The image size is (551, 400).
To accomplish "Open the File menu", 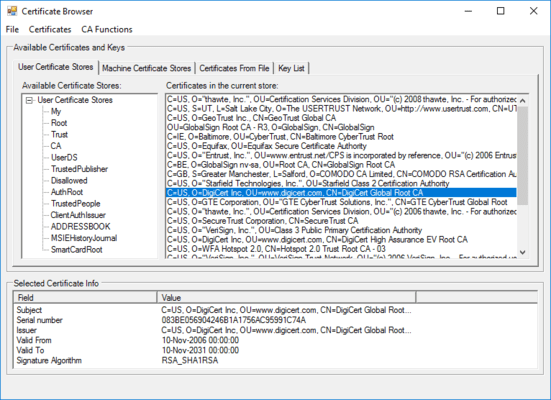I will point(12,30).
